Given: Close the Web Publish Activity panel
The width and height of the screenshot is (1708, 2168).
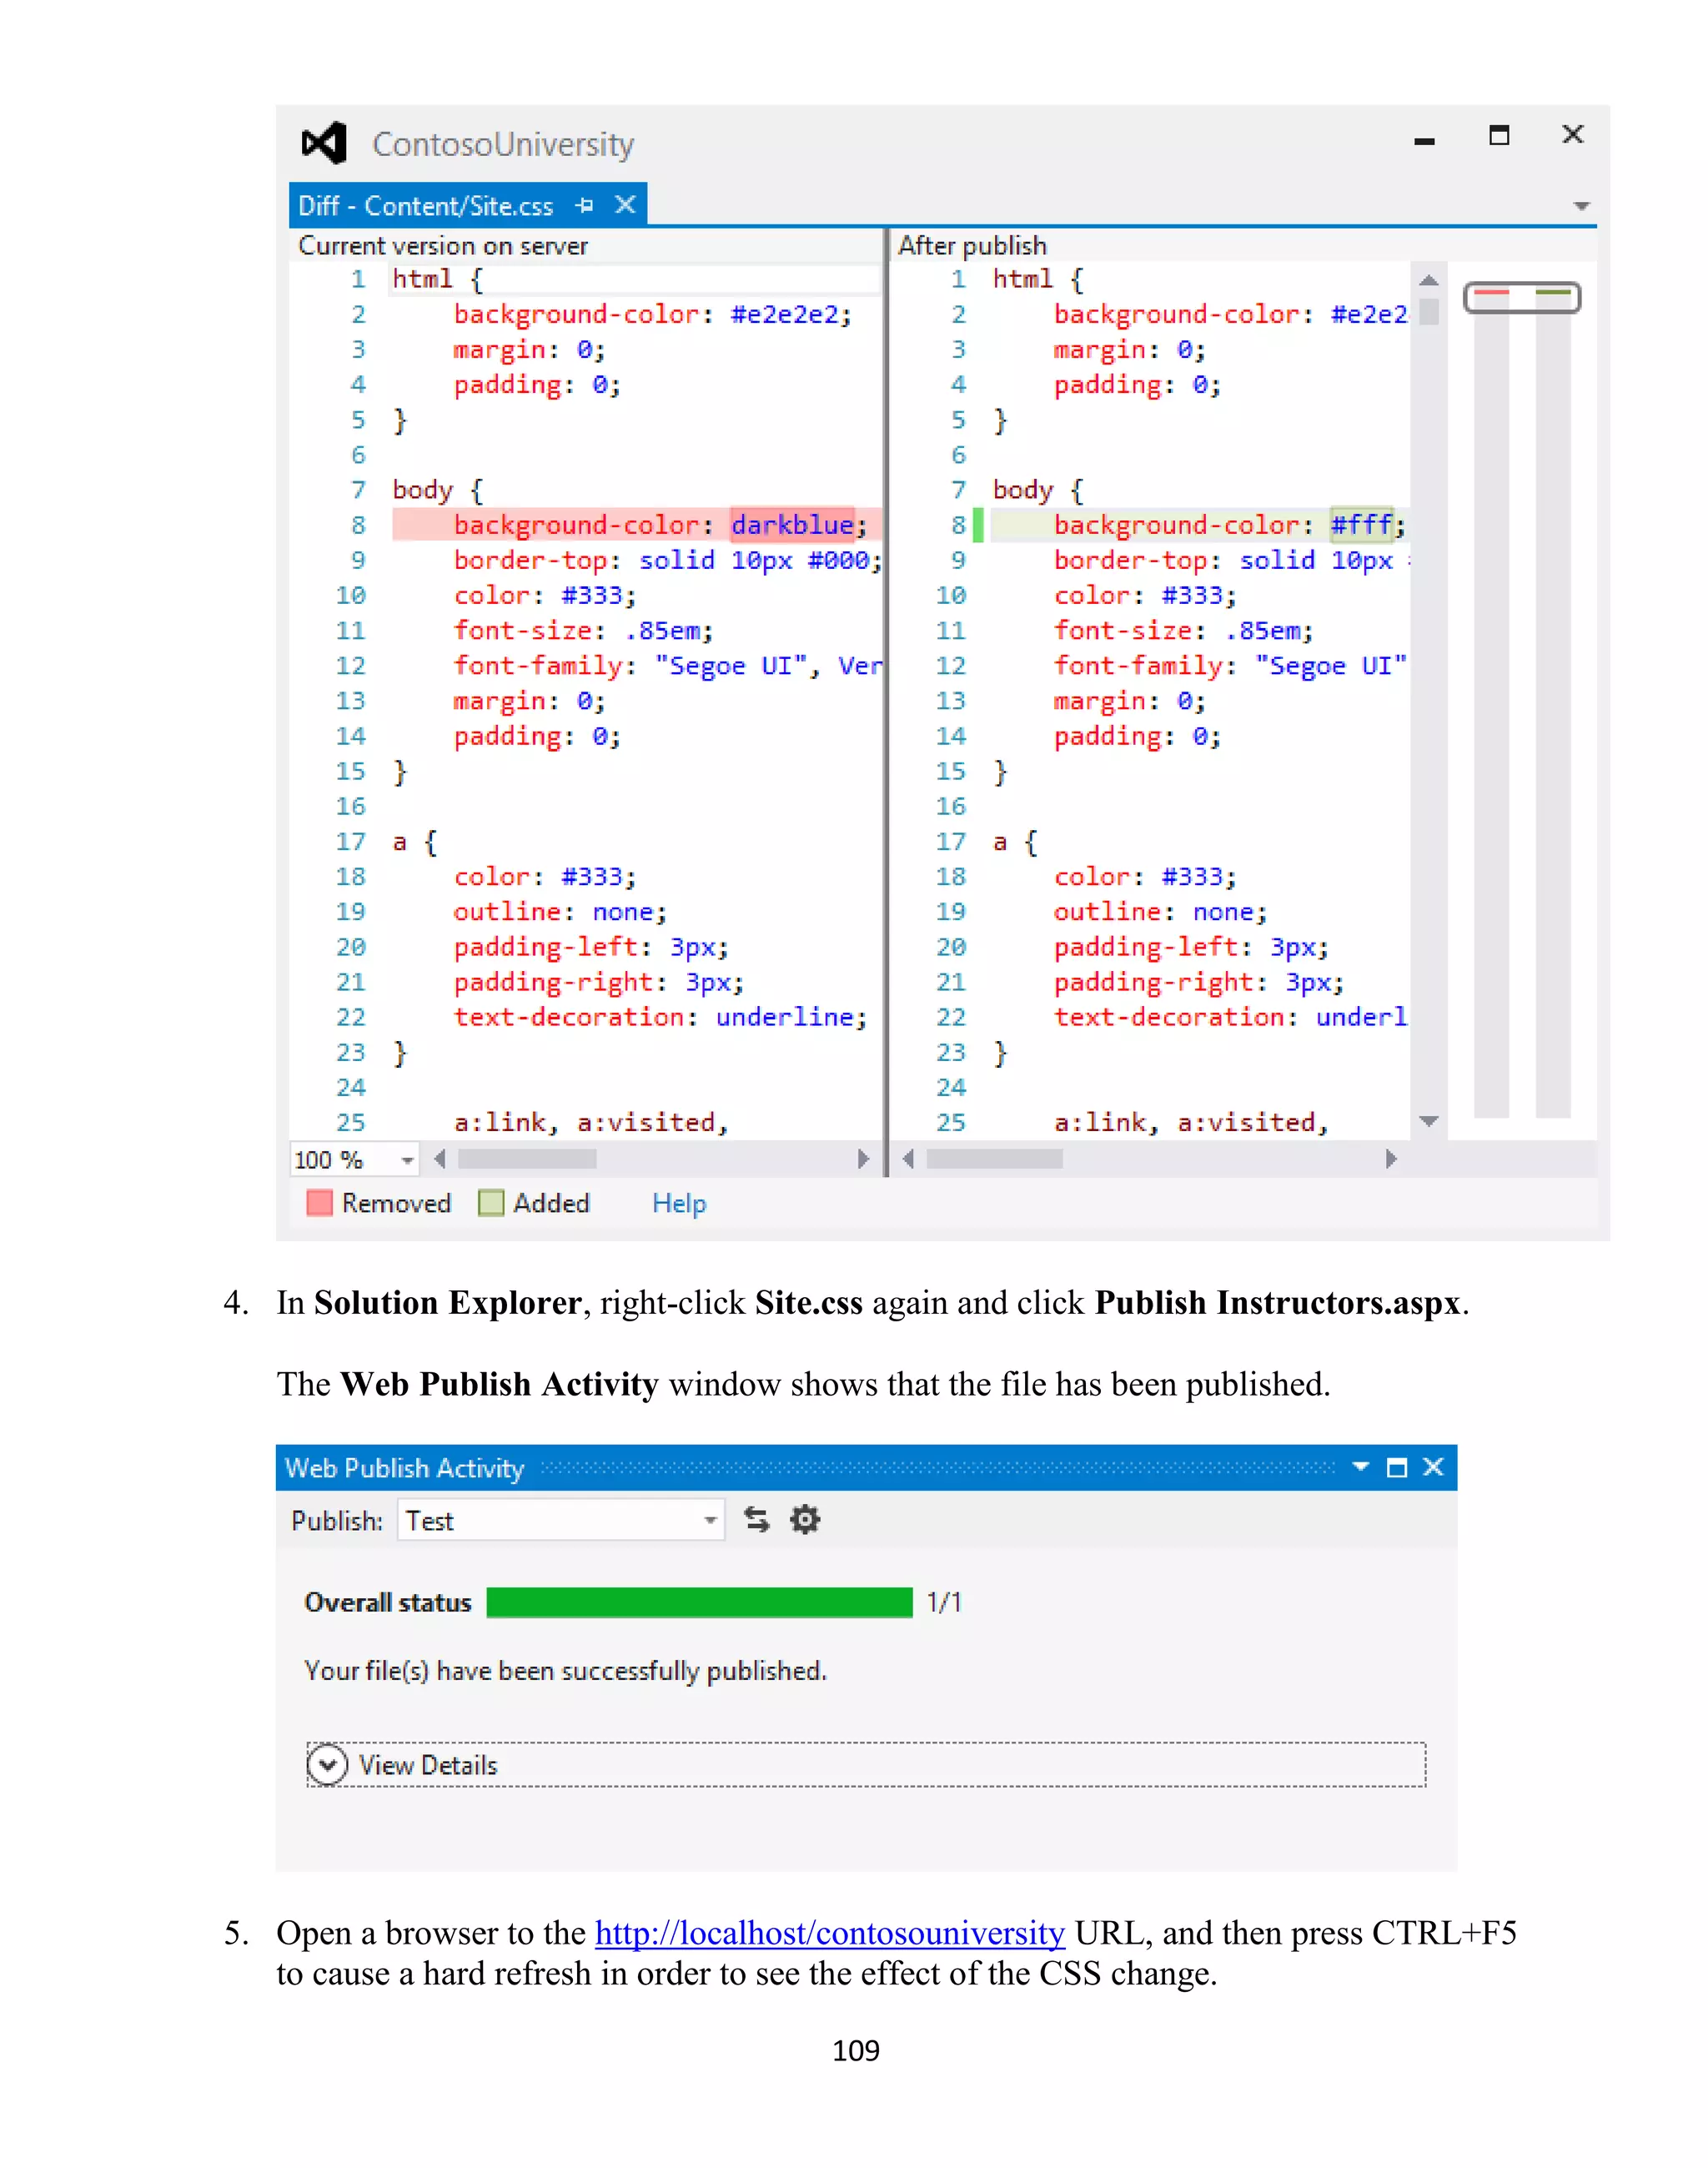Looking at the screenshot, I should coord(1433,1467).
